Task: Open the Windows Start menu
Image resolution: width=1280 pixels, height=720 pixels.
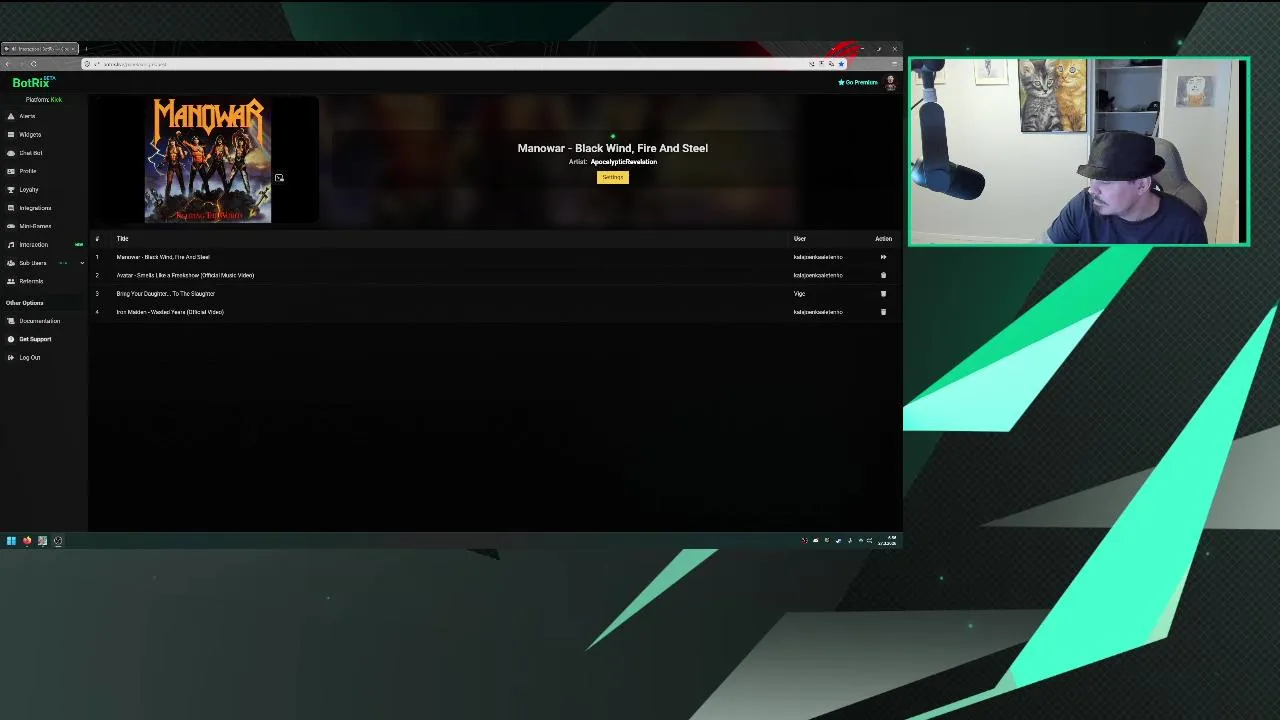Action: [11, 541]
